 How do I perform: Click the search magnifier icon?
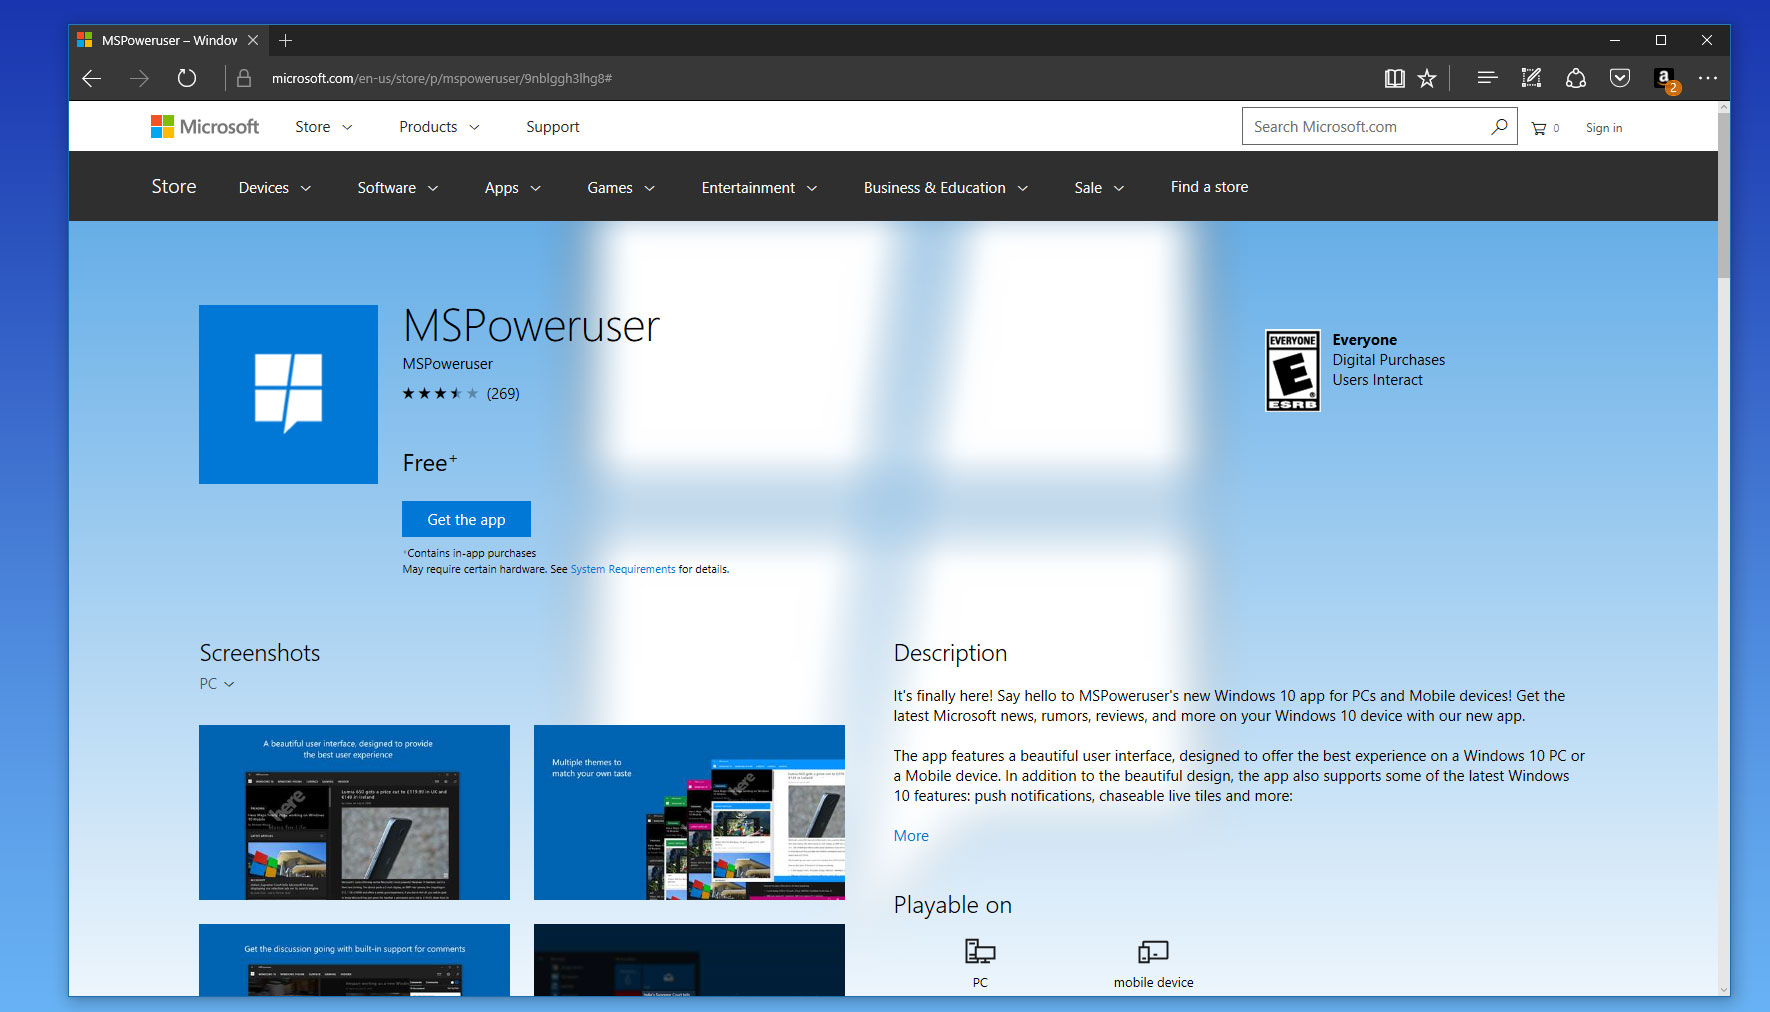[1499, 127]
